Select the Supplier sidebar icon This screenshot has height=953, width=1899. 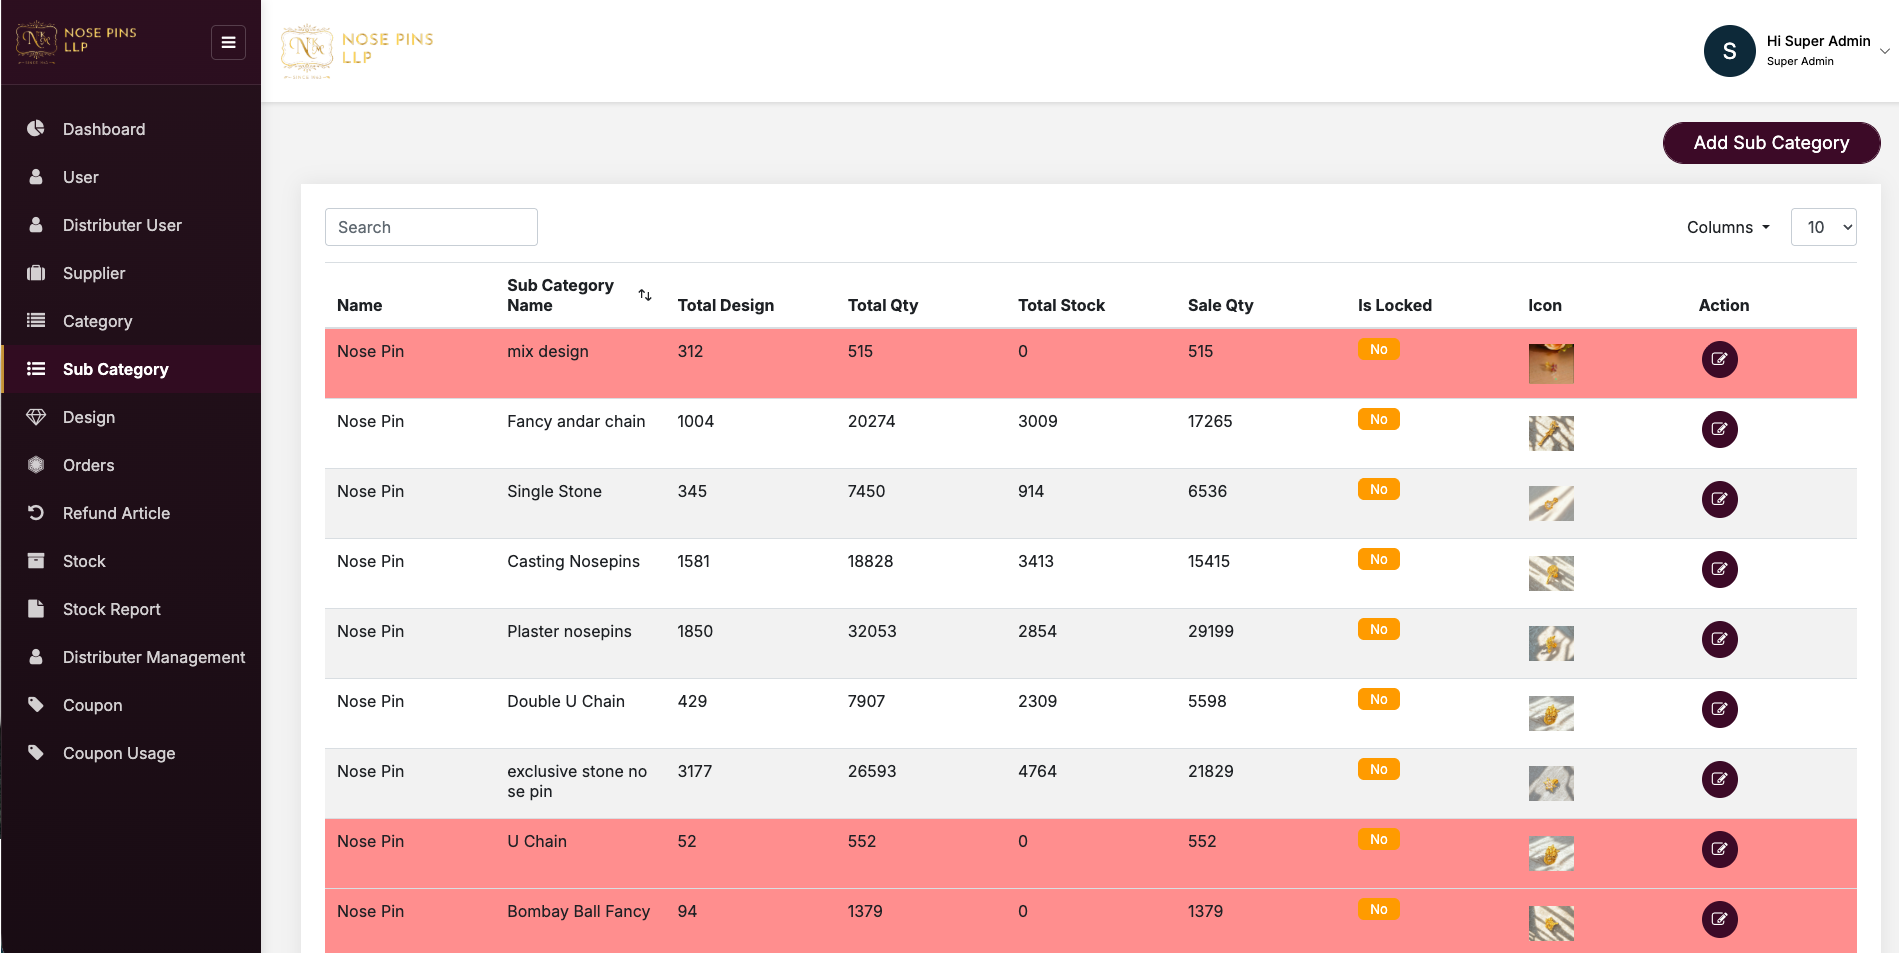click(36, 273)
